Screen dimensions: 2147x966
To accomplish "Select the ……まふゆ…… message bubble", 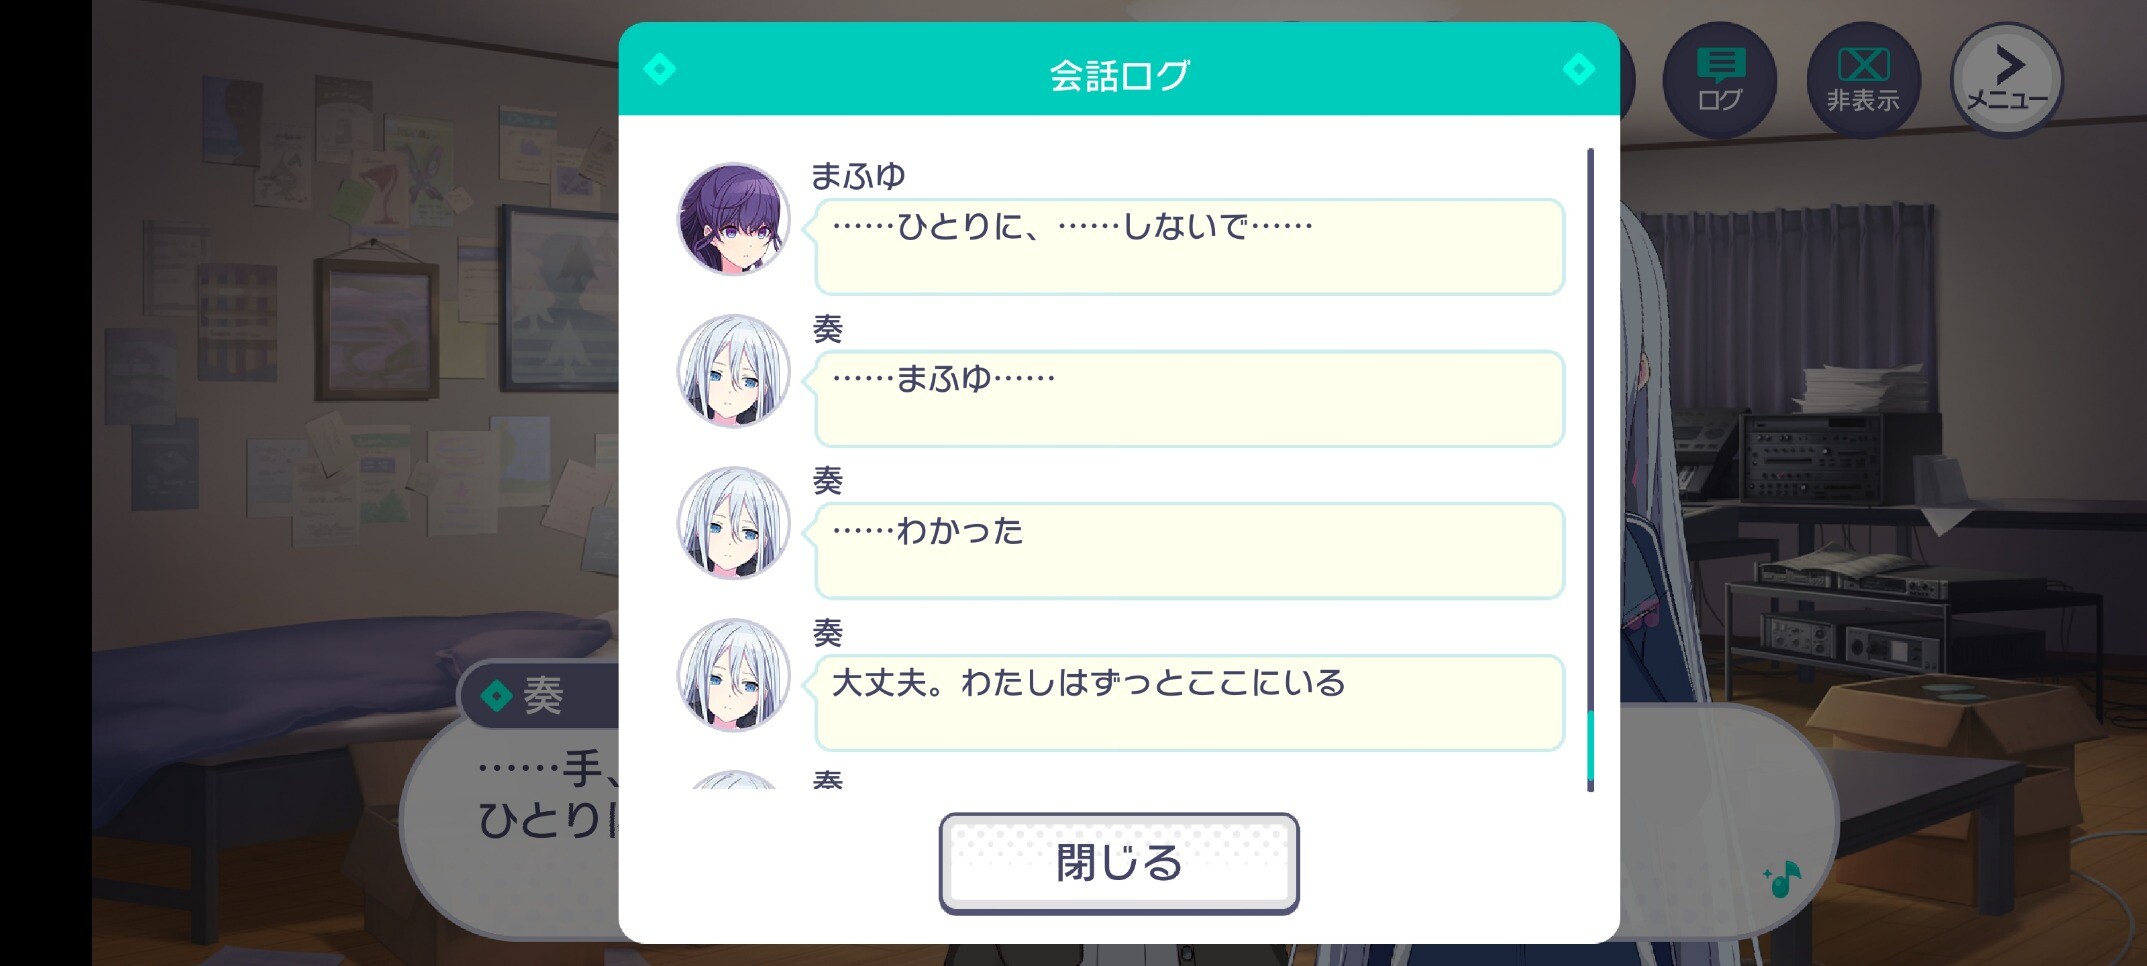I will pyautogui.click(x=1189, y=399).
